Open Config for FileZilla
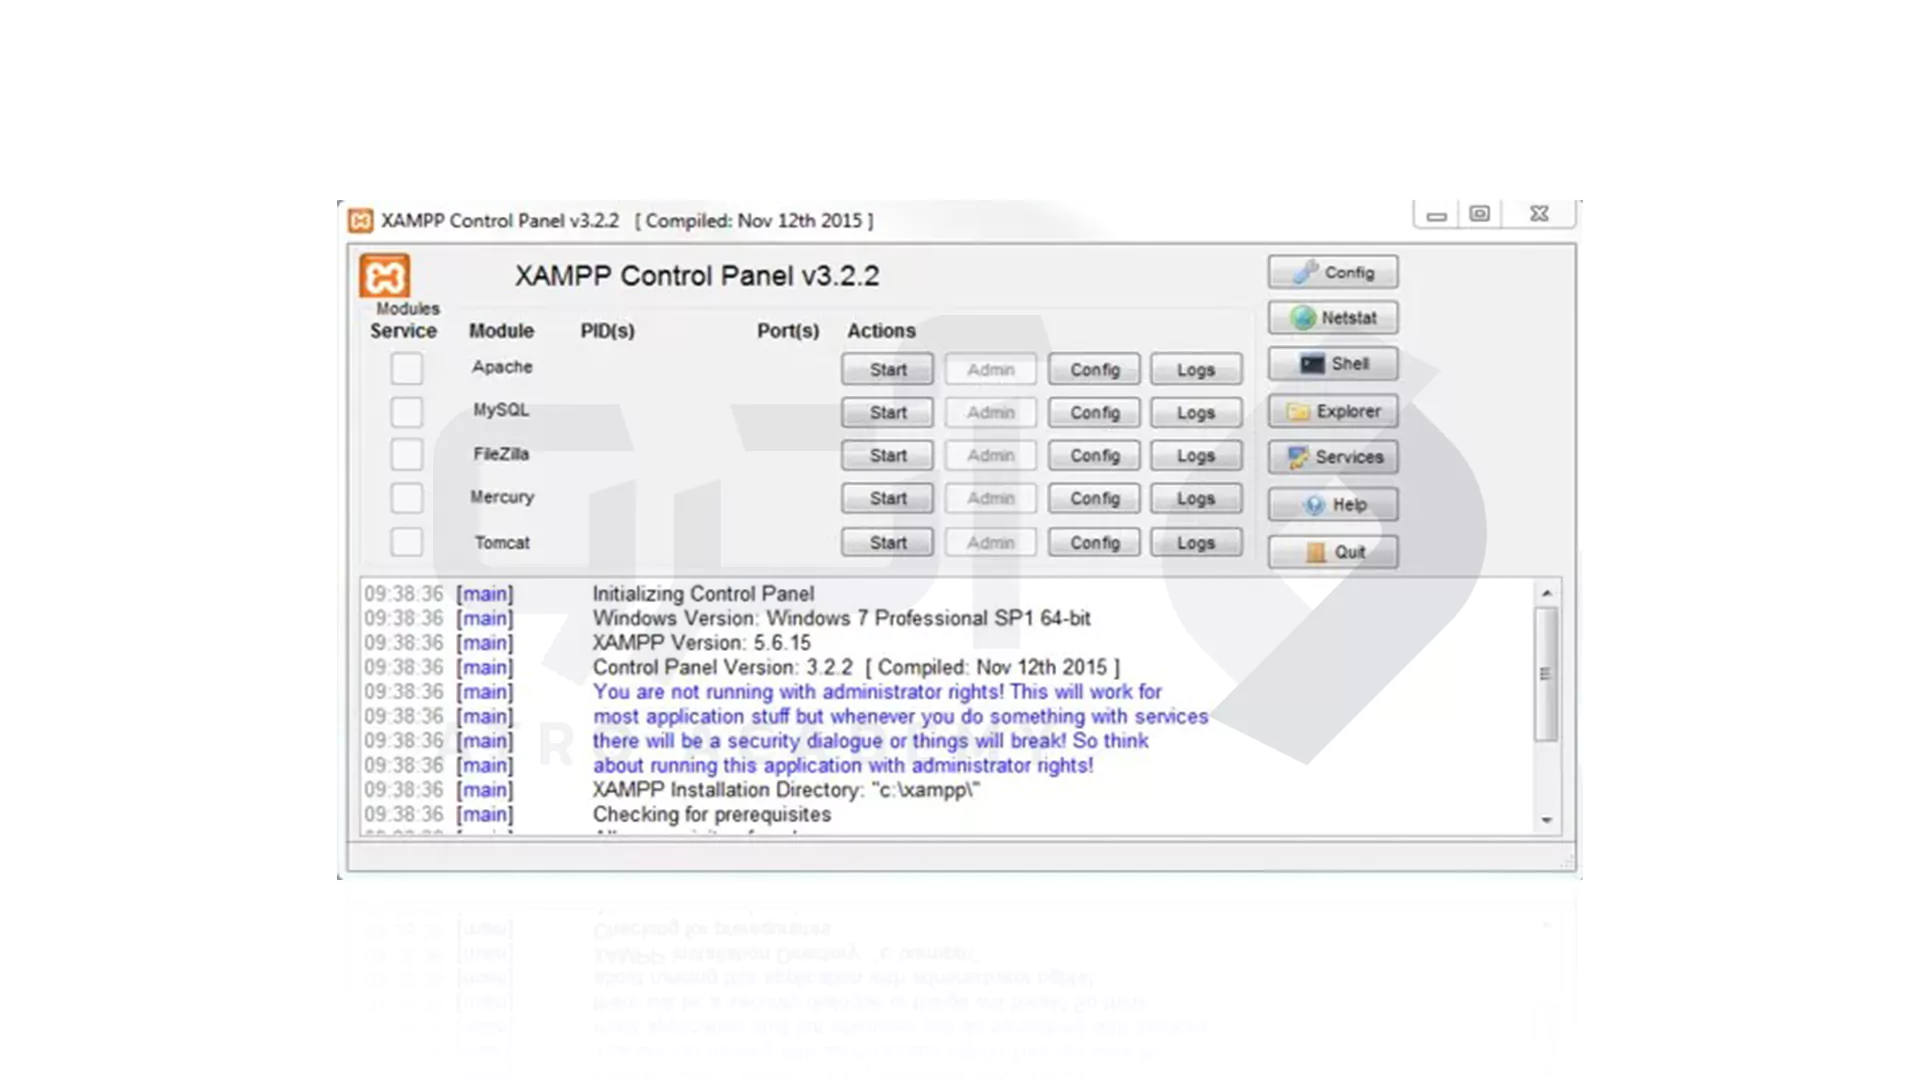Image resolution: width=1920 pixels, height=1080 pixels. click(x=1093, y=455)
